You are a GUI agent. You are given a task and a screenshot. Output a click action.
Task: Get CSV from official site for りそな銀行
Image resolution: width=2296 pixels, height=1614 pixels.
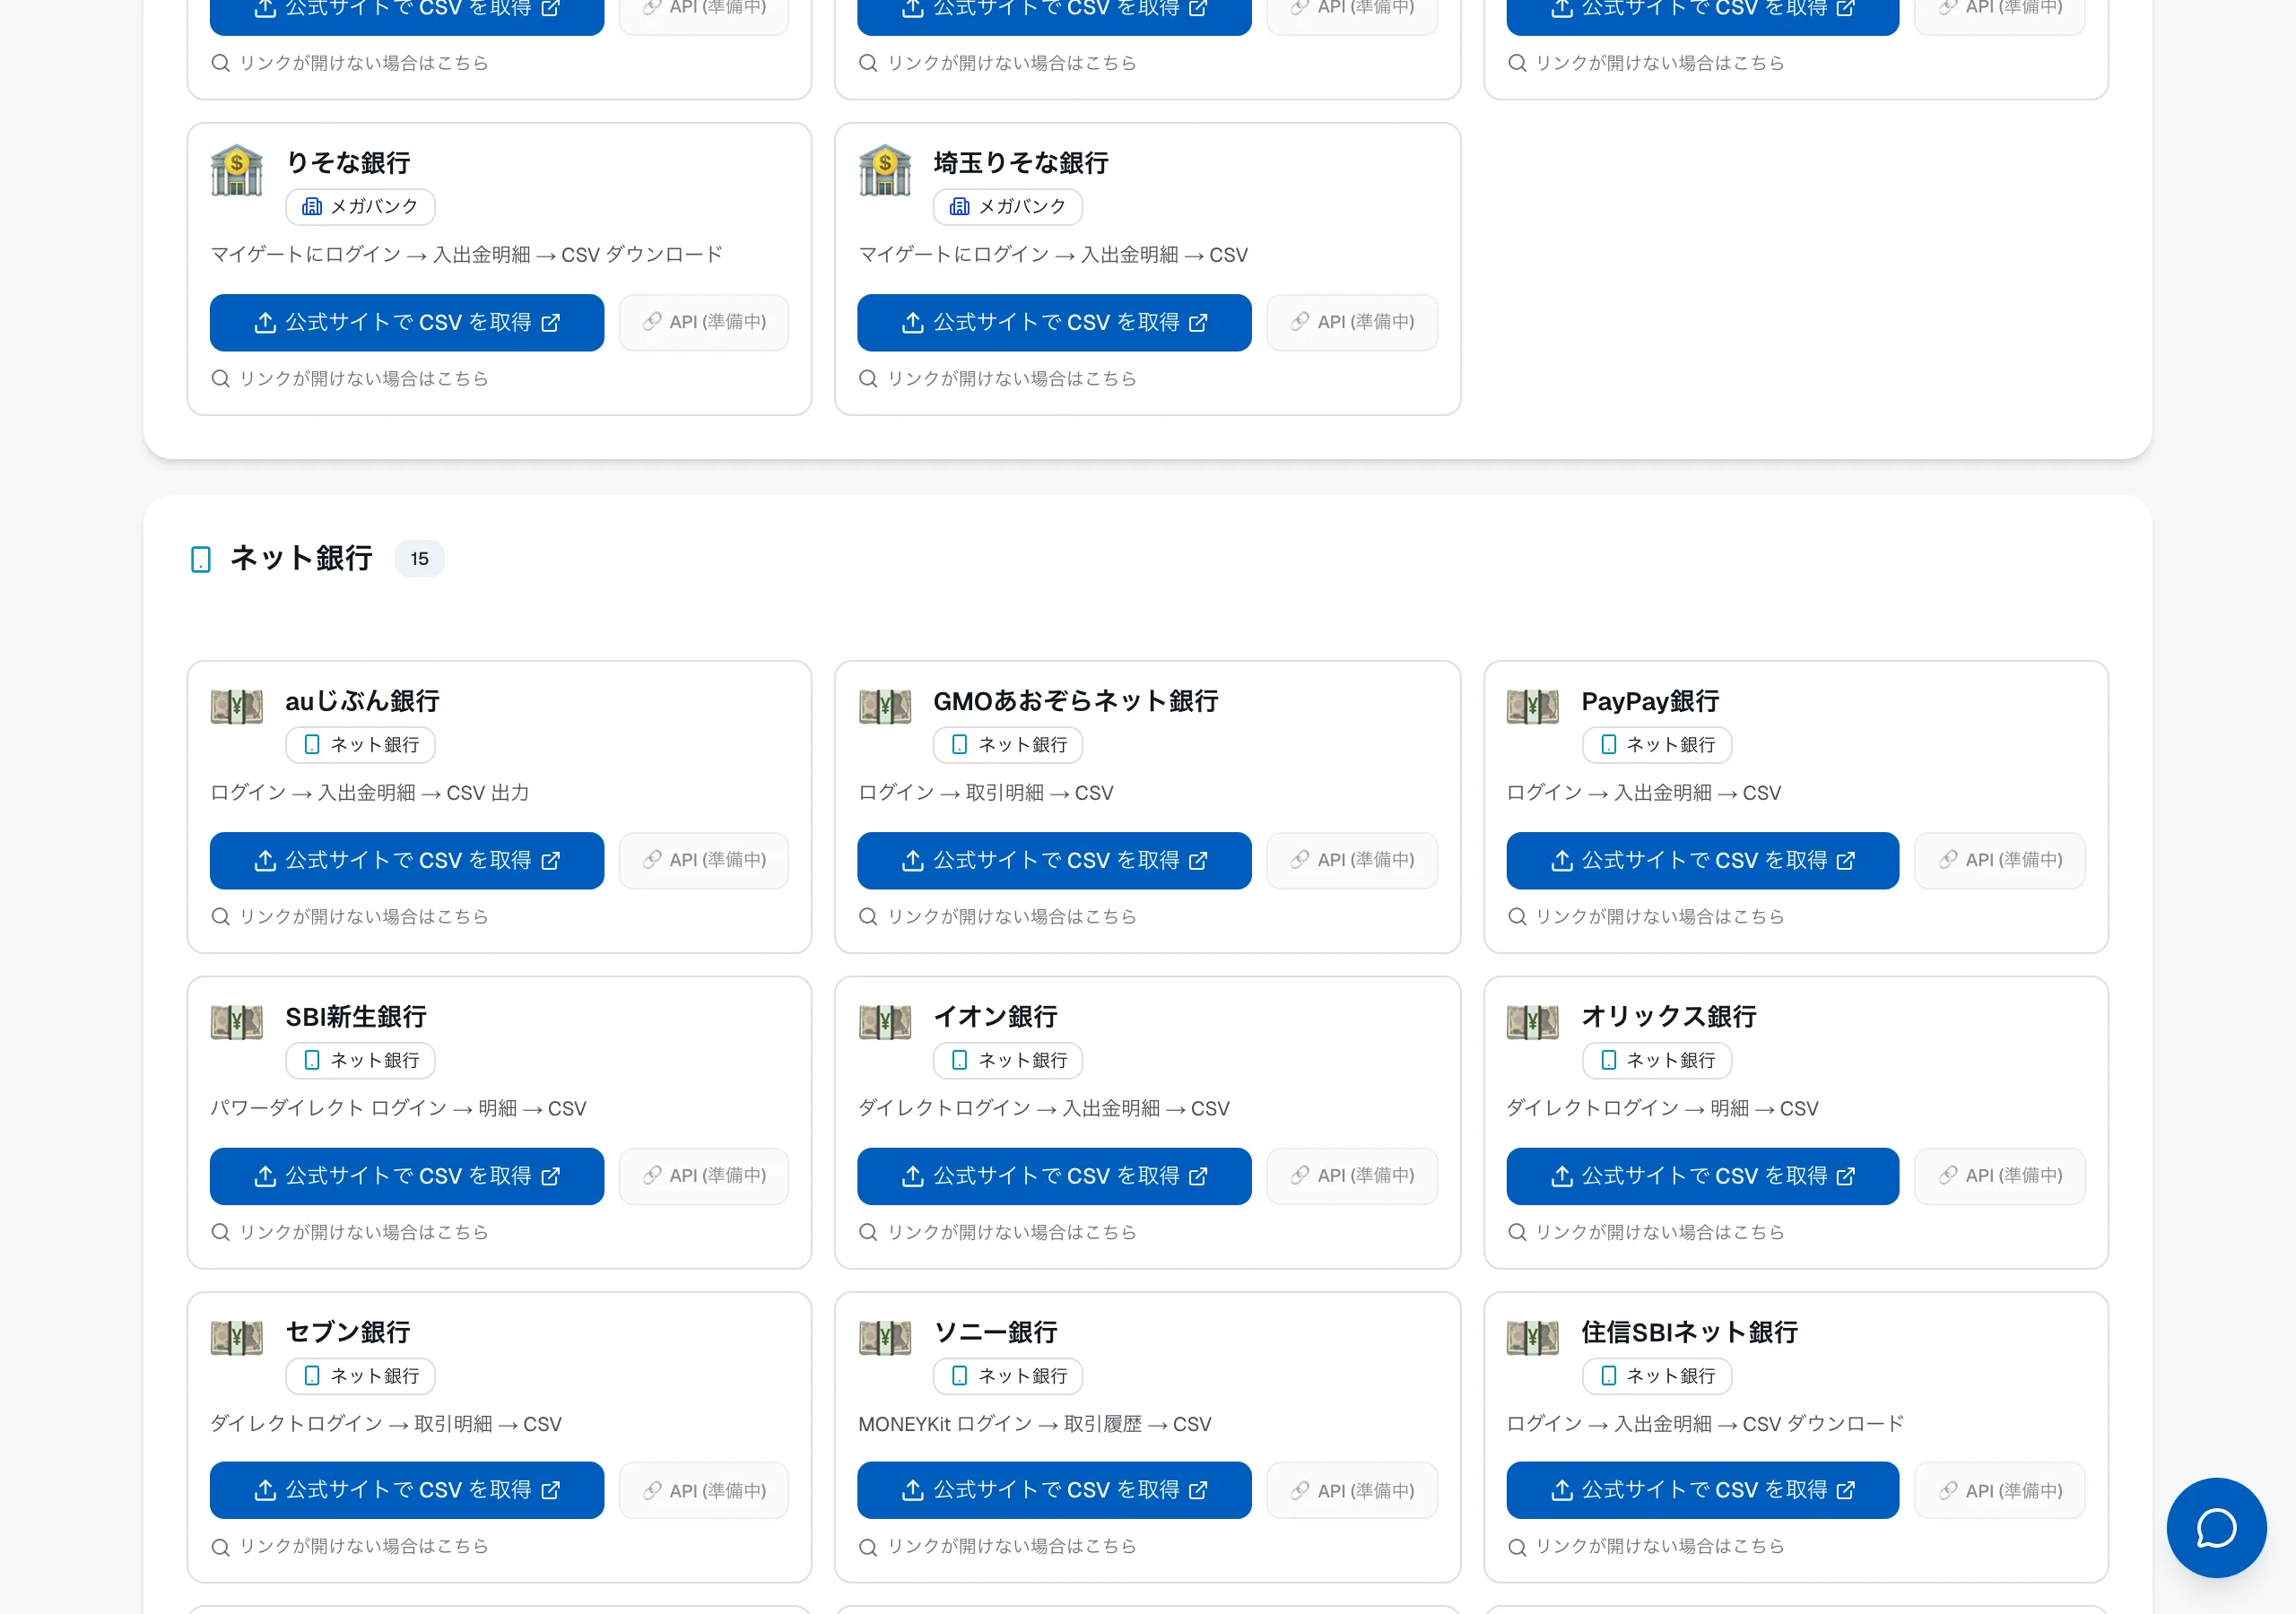coord(407,322)
